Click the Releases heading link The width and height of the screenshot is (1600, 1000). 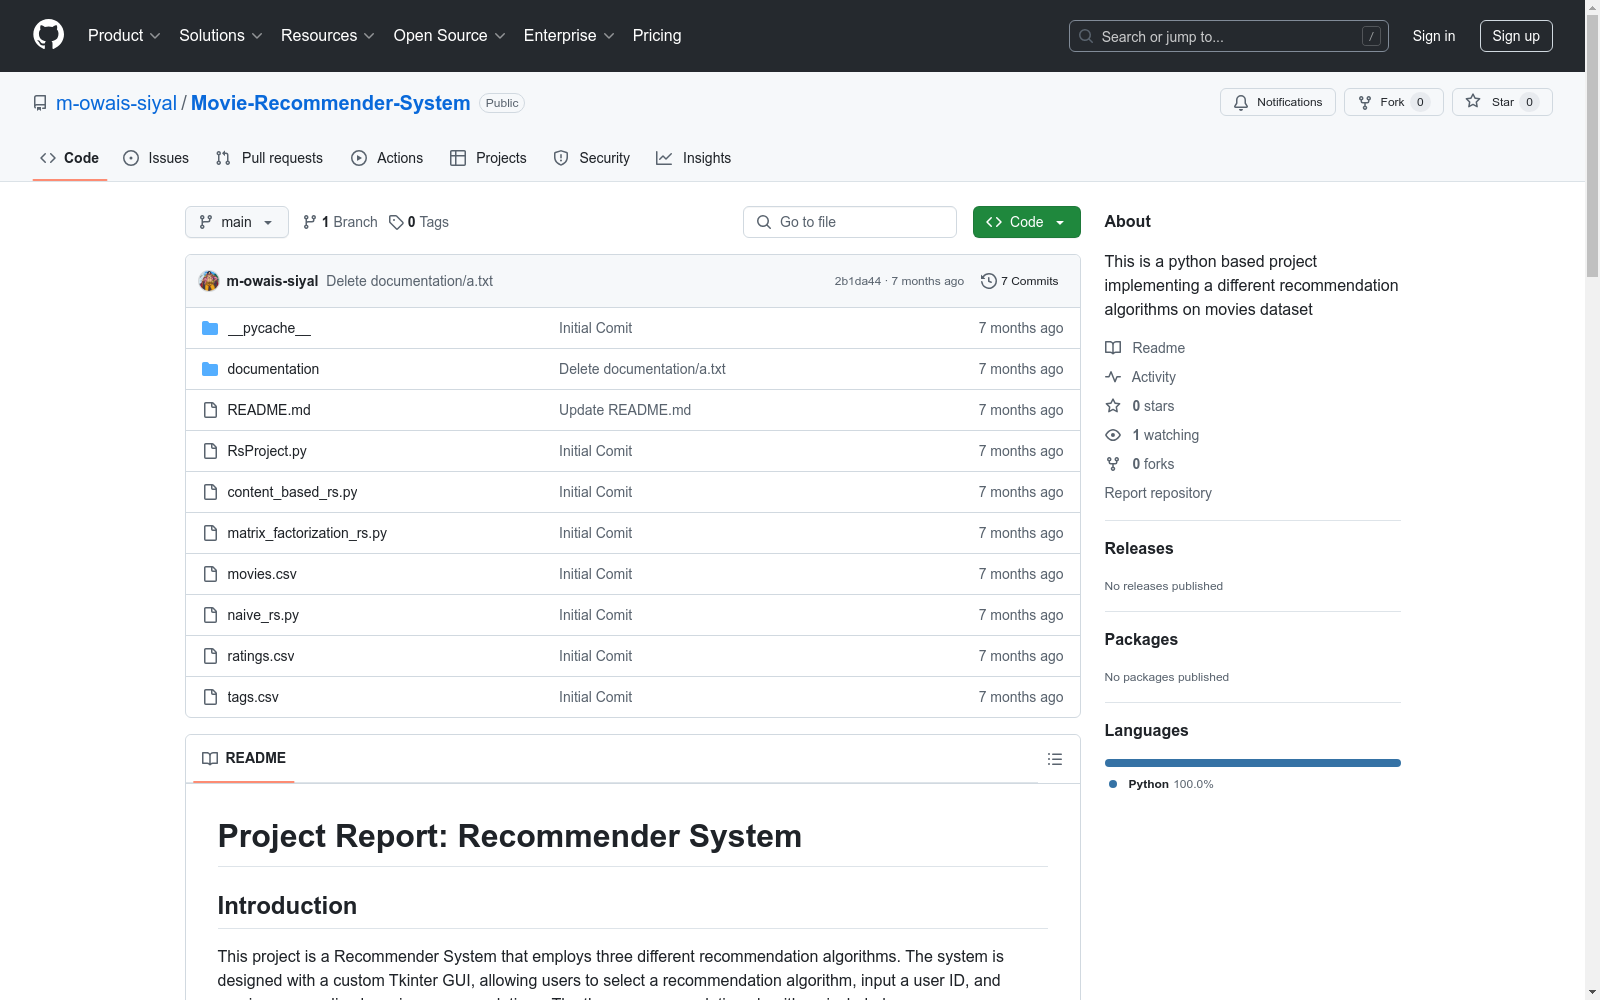click(1139, 548)
